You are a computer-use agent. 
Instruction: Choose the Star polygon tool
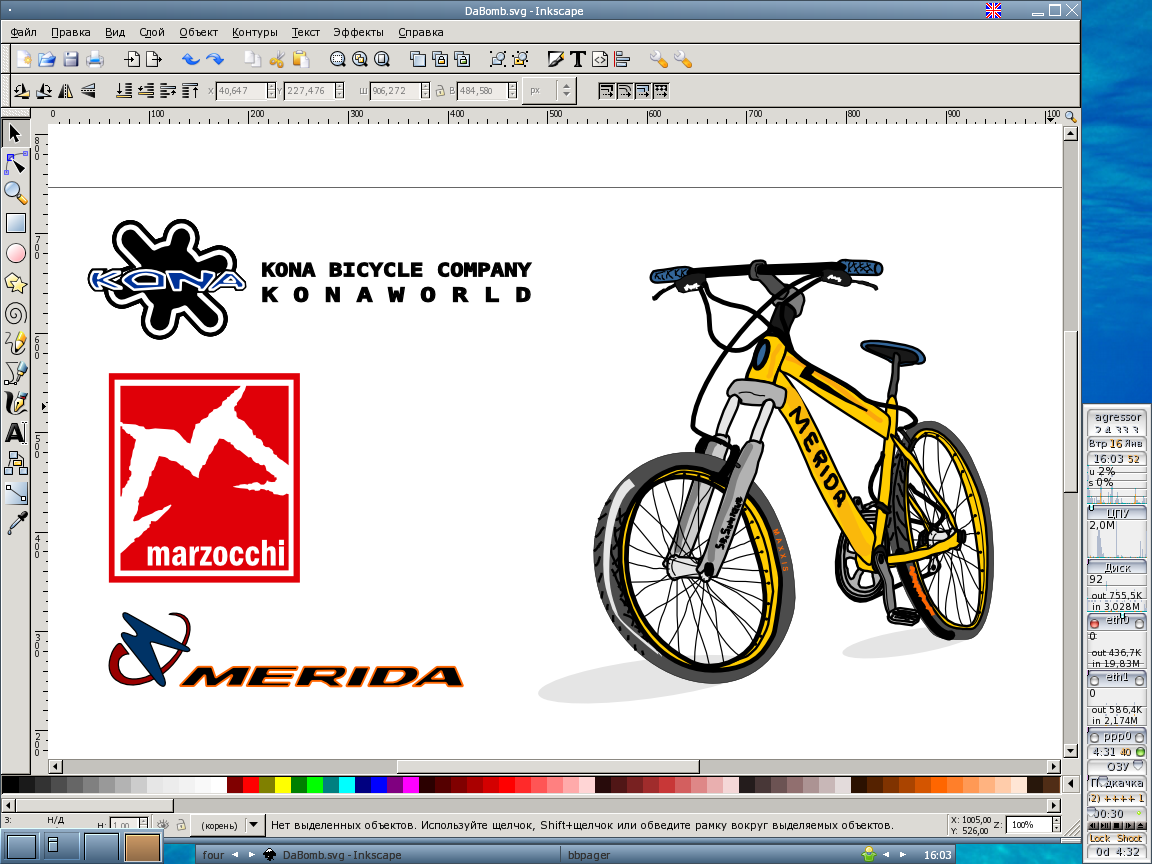[15, 283]
